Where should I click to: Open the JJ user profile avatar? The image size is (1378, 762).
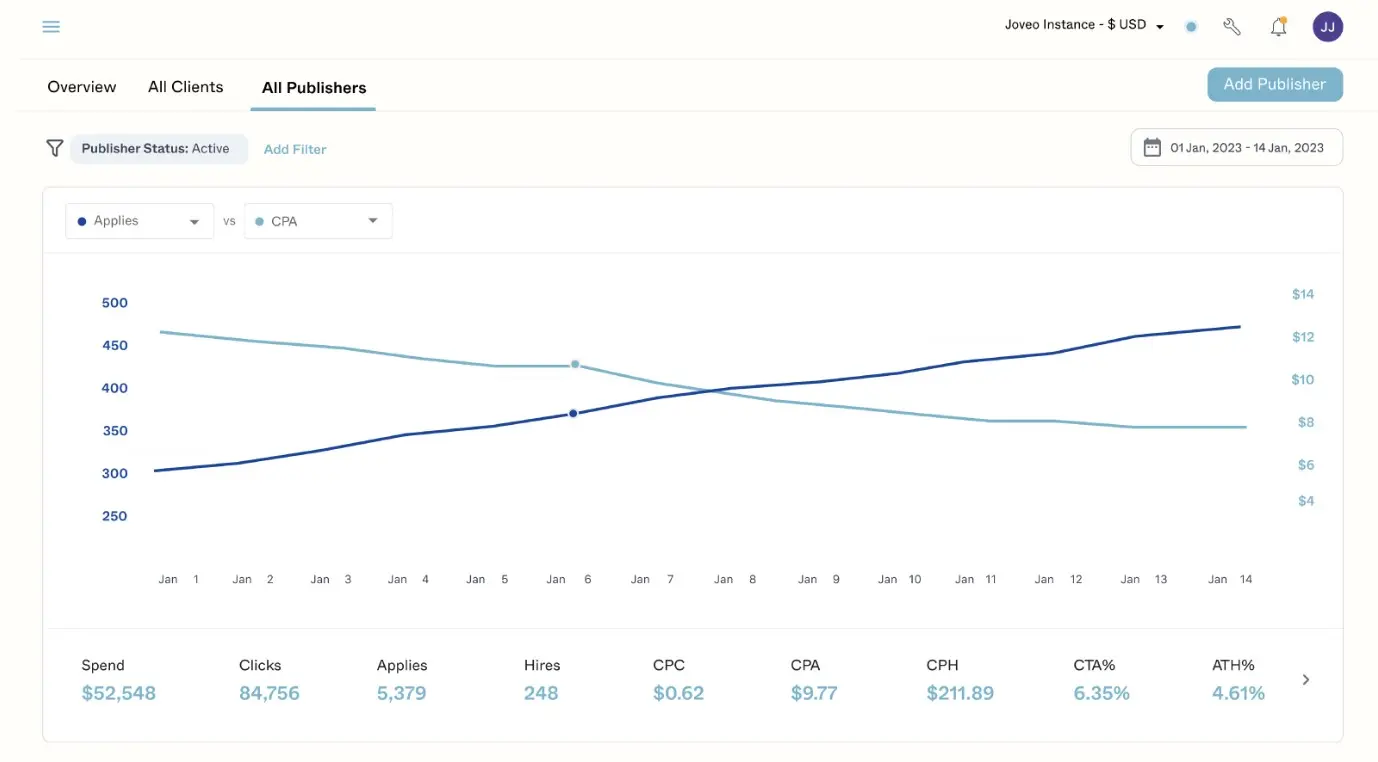click(x=1327, y=26)
